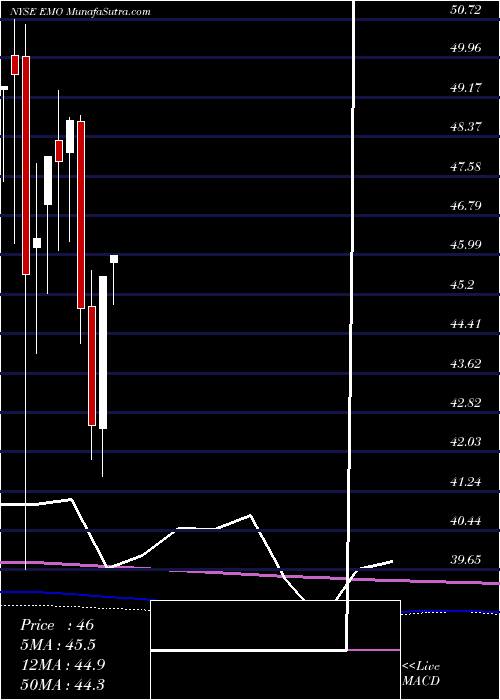The width and height of the screenshot is (500, 700).
Task: Select the 43.62 price axis label
Action: (466, 363)
